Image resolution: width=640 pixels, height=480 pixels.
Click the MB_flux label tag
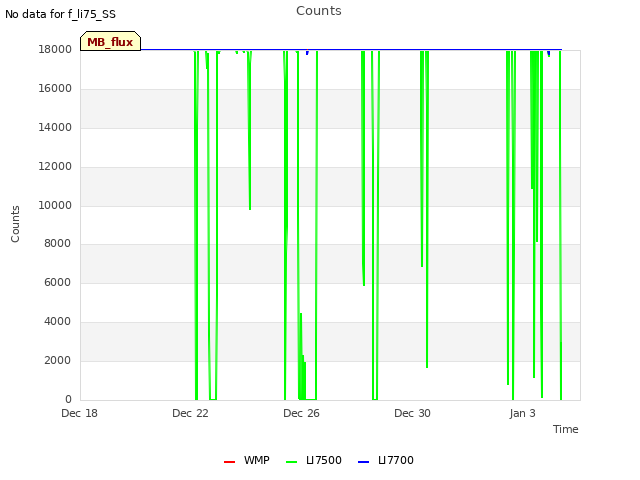(110, 41)
